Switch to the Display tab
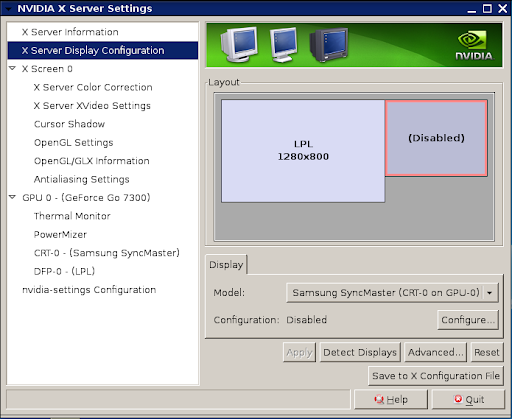 pos(226,265)
